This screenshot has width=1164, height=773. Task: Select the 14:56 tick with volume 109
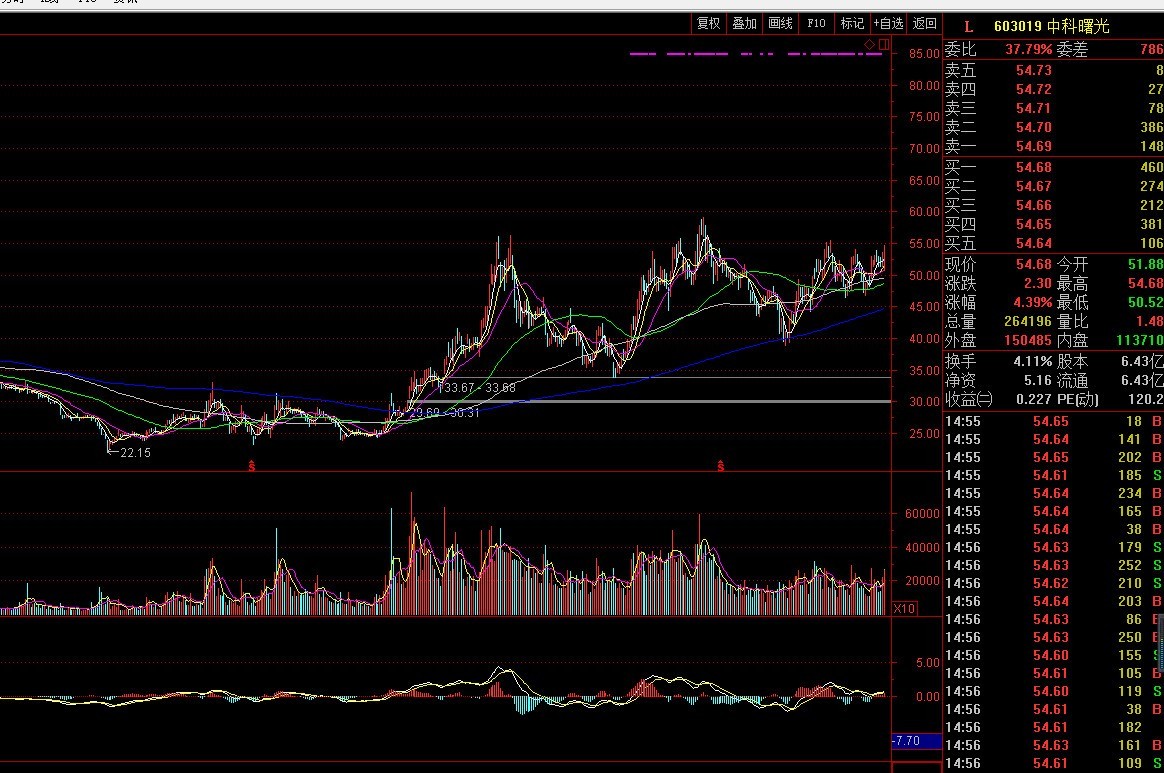pos(1053,763)
